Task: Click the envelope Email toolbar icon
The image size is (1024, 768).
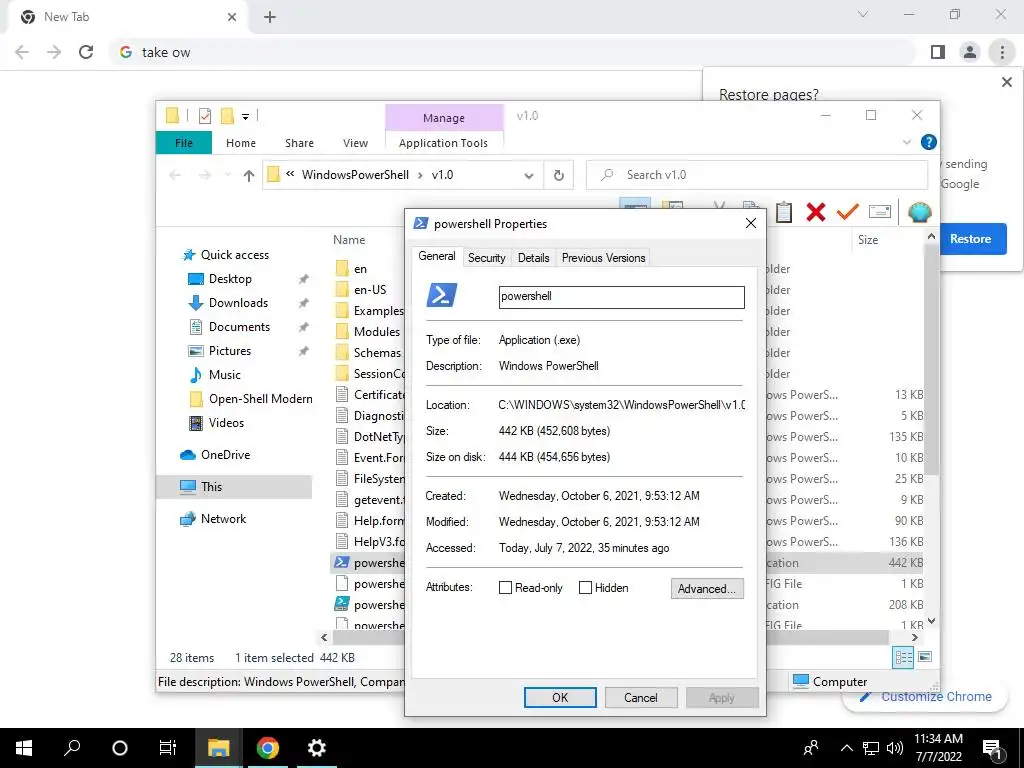Action: (880, 212)
